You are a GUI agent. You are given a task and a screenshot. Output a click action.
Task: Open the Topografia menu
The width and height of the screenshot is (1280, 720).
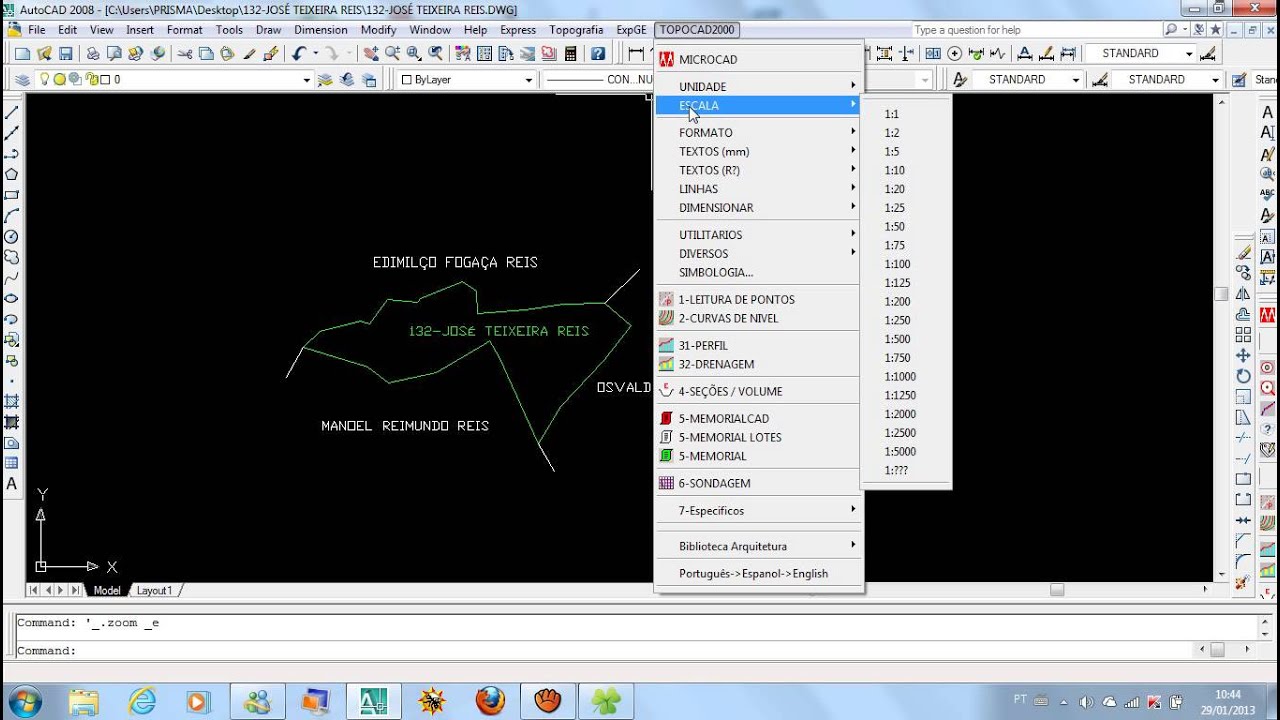[576, 30]
